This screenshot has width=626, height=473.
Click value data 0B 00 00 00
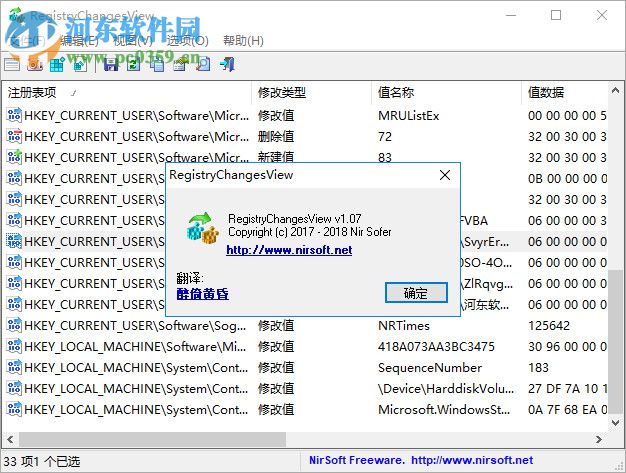point(567,178)
